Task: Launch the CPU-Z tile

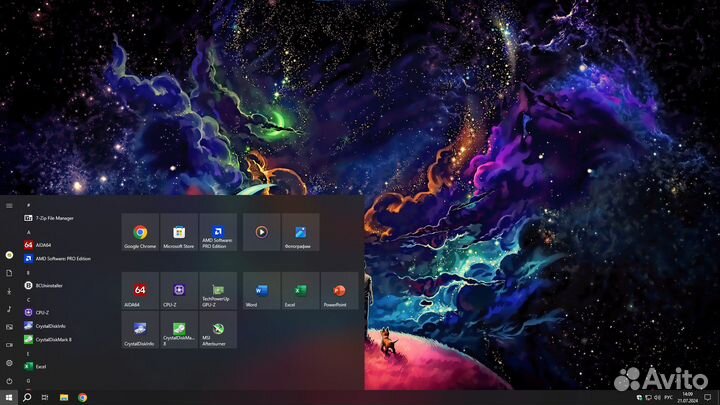Action: (x=179, y=291)
